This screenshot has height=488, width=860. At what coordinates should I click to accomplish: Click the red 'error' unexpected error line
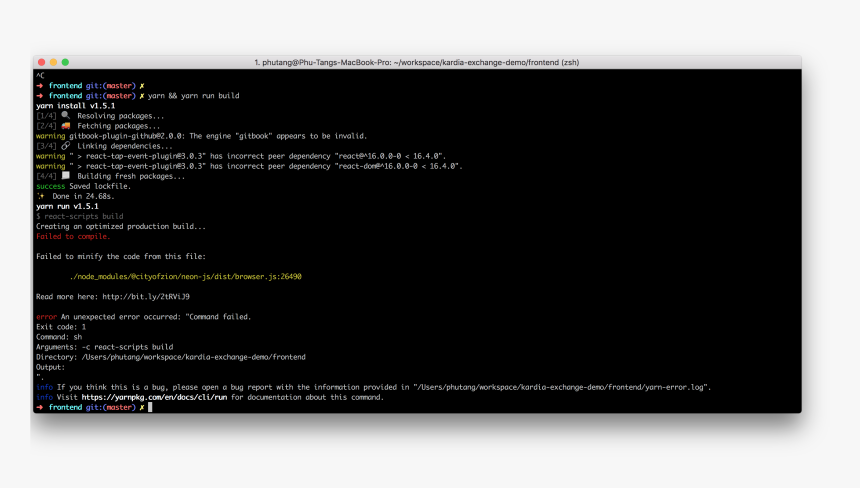(143, 317)
